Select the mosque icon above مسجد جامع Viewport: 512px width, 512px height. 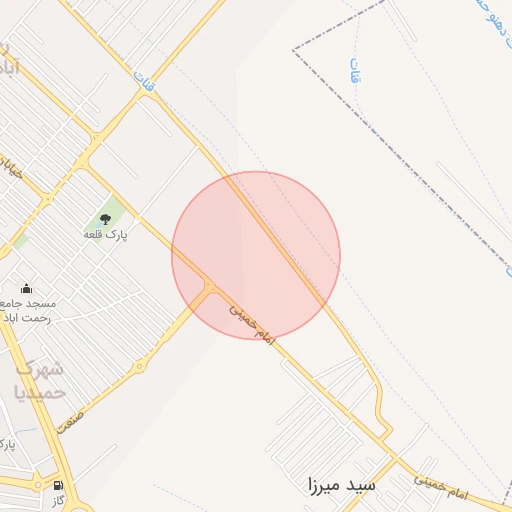pyautogui.click(x=26, y=289)
